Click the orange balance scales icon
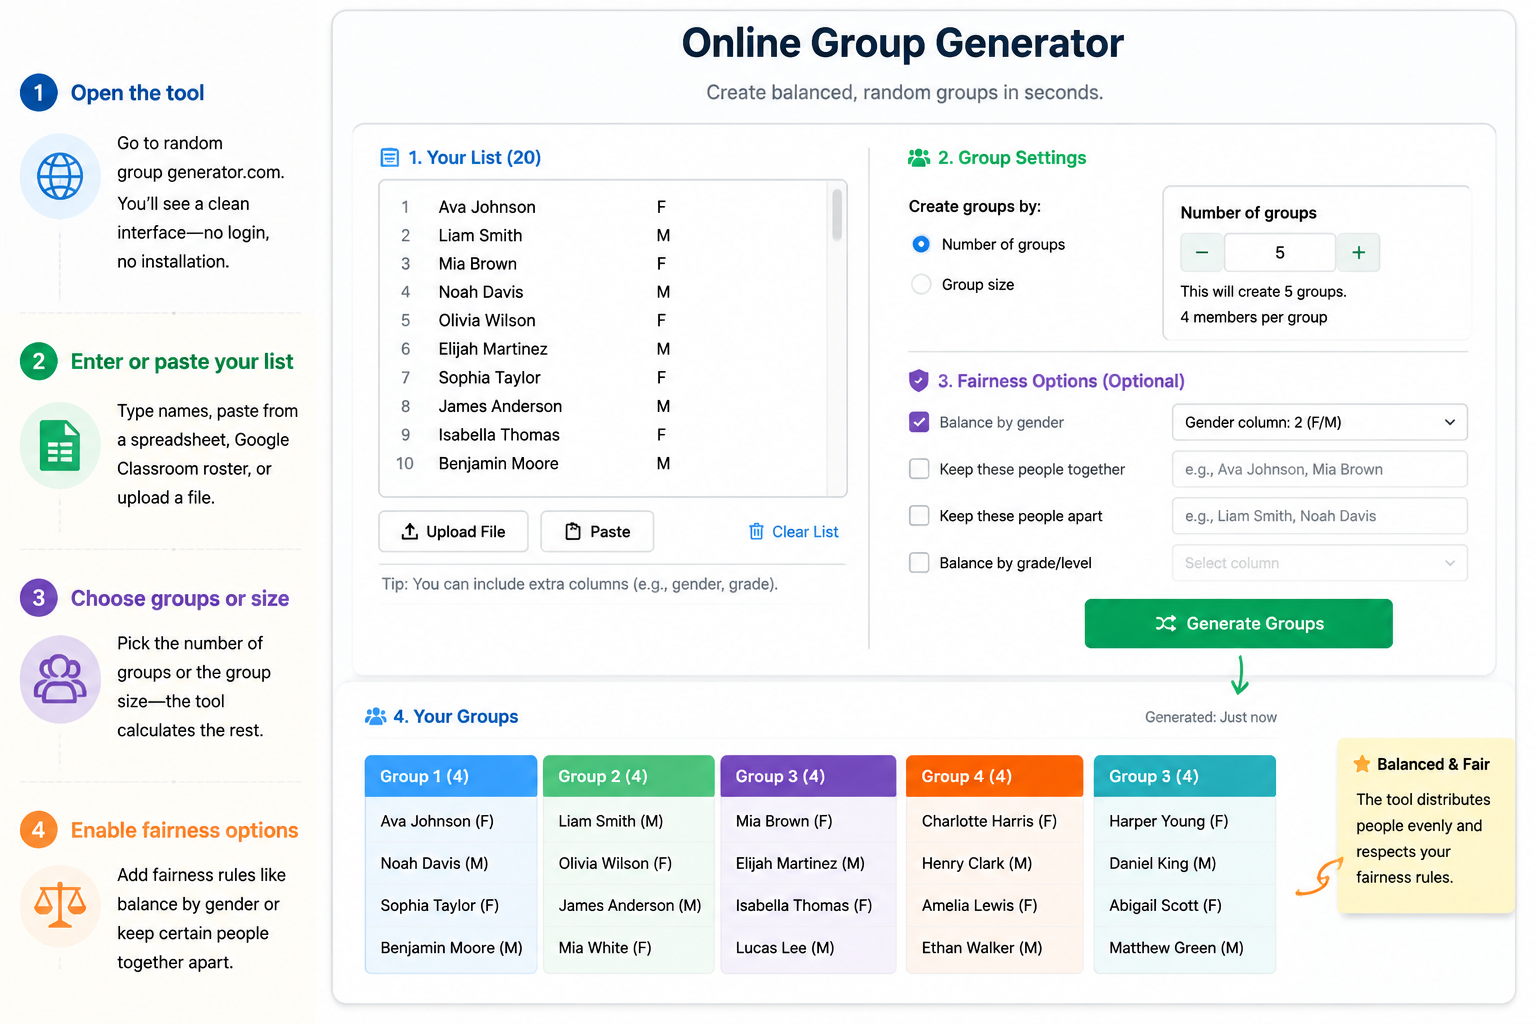 pyautogui.click(x=60, y=905)
